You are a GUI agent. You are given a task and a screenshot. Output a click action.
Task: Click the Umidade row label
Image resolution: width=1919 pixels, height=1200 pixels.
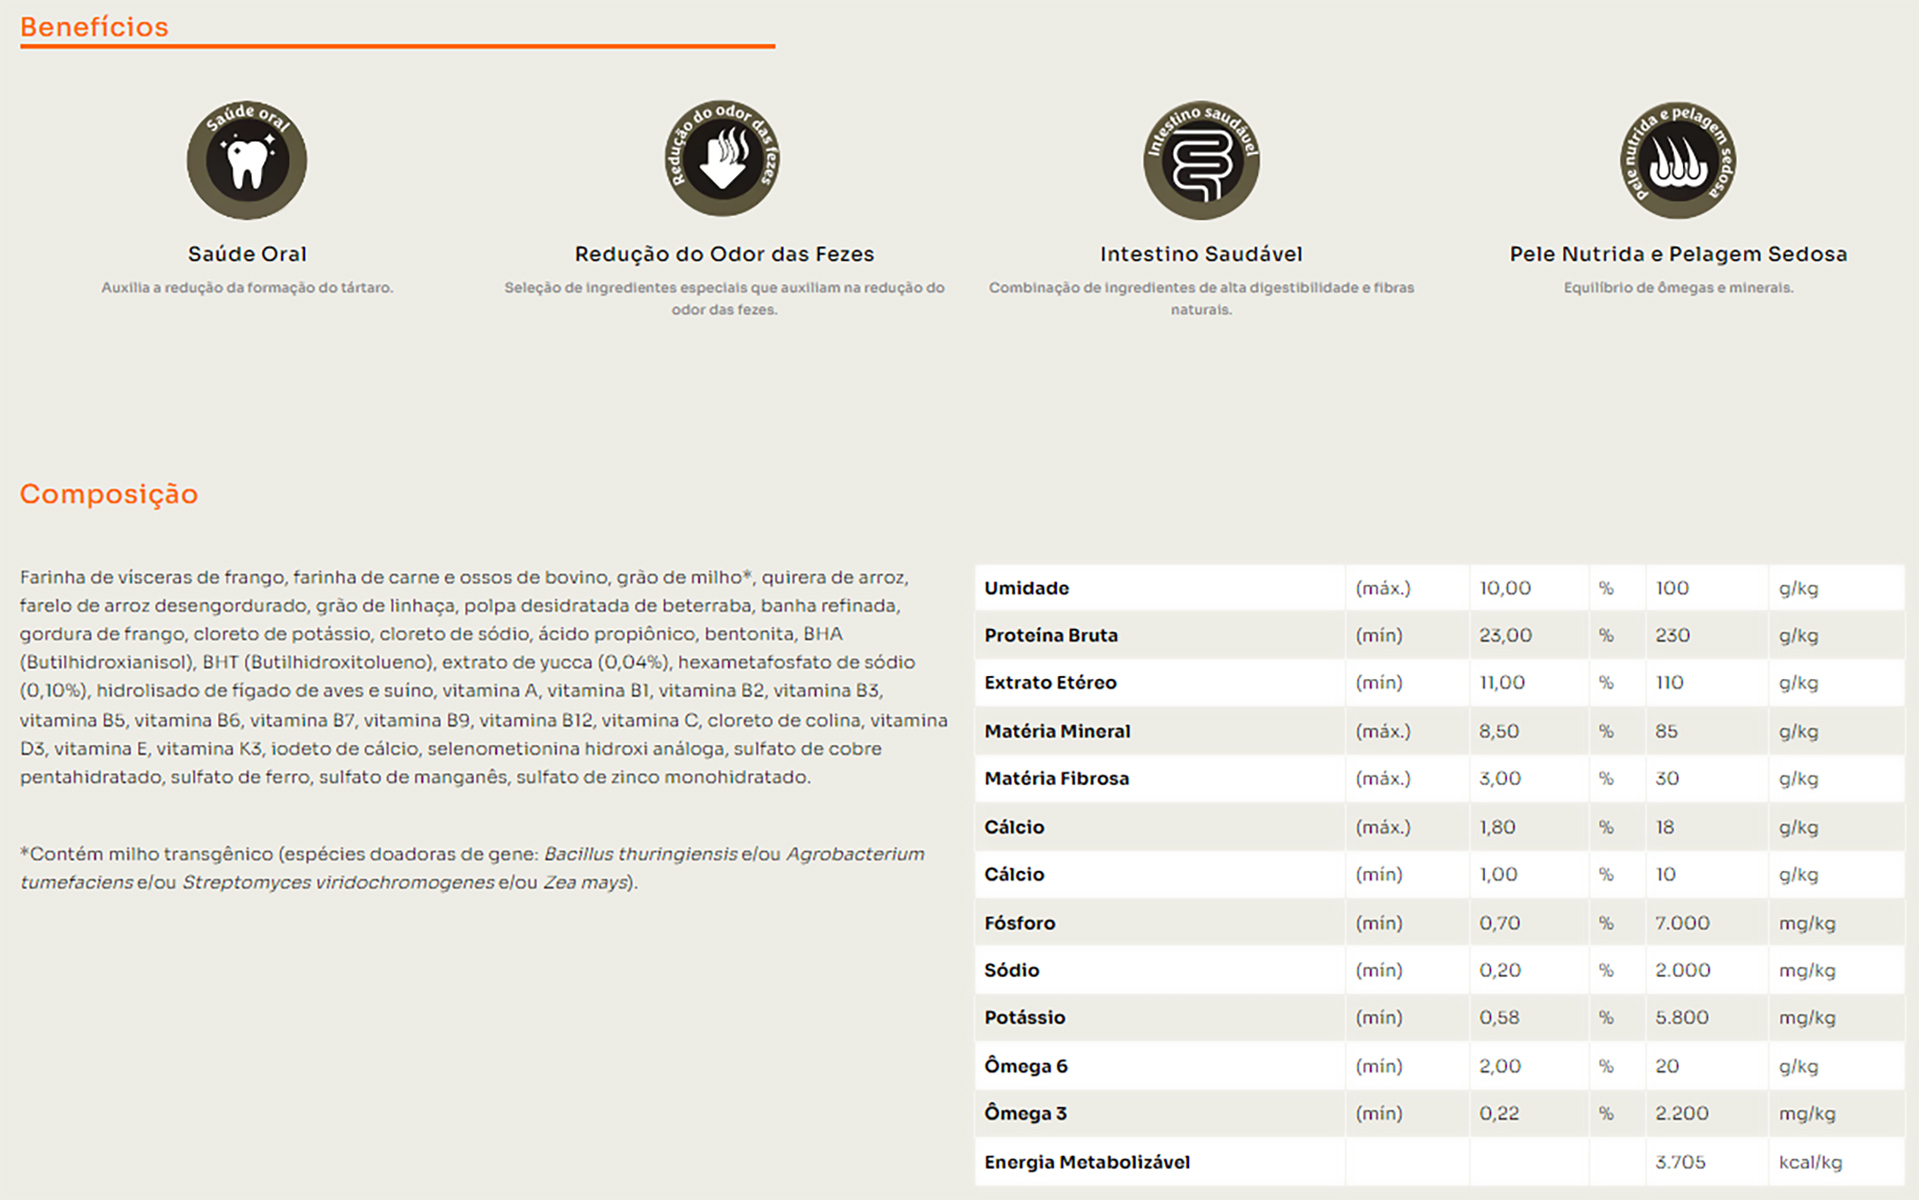tap(1026, 588)
